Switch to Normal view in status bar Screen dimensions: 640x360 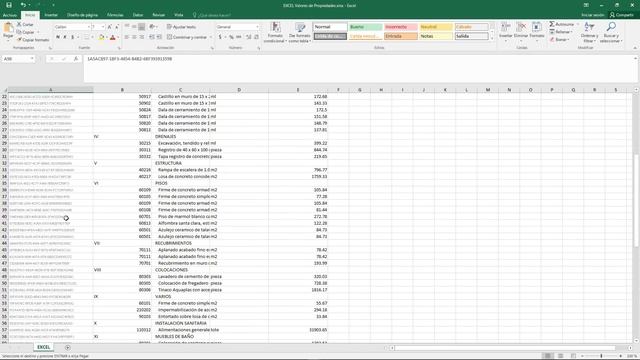click(x=548, y=356)
